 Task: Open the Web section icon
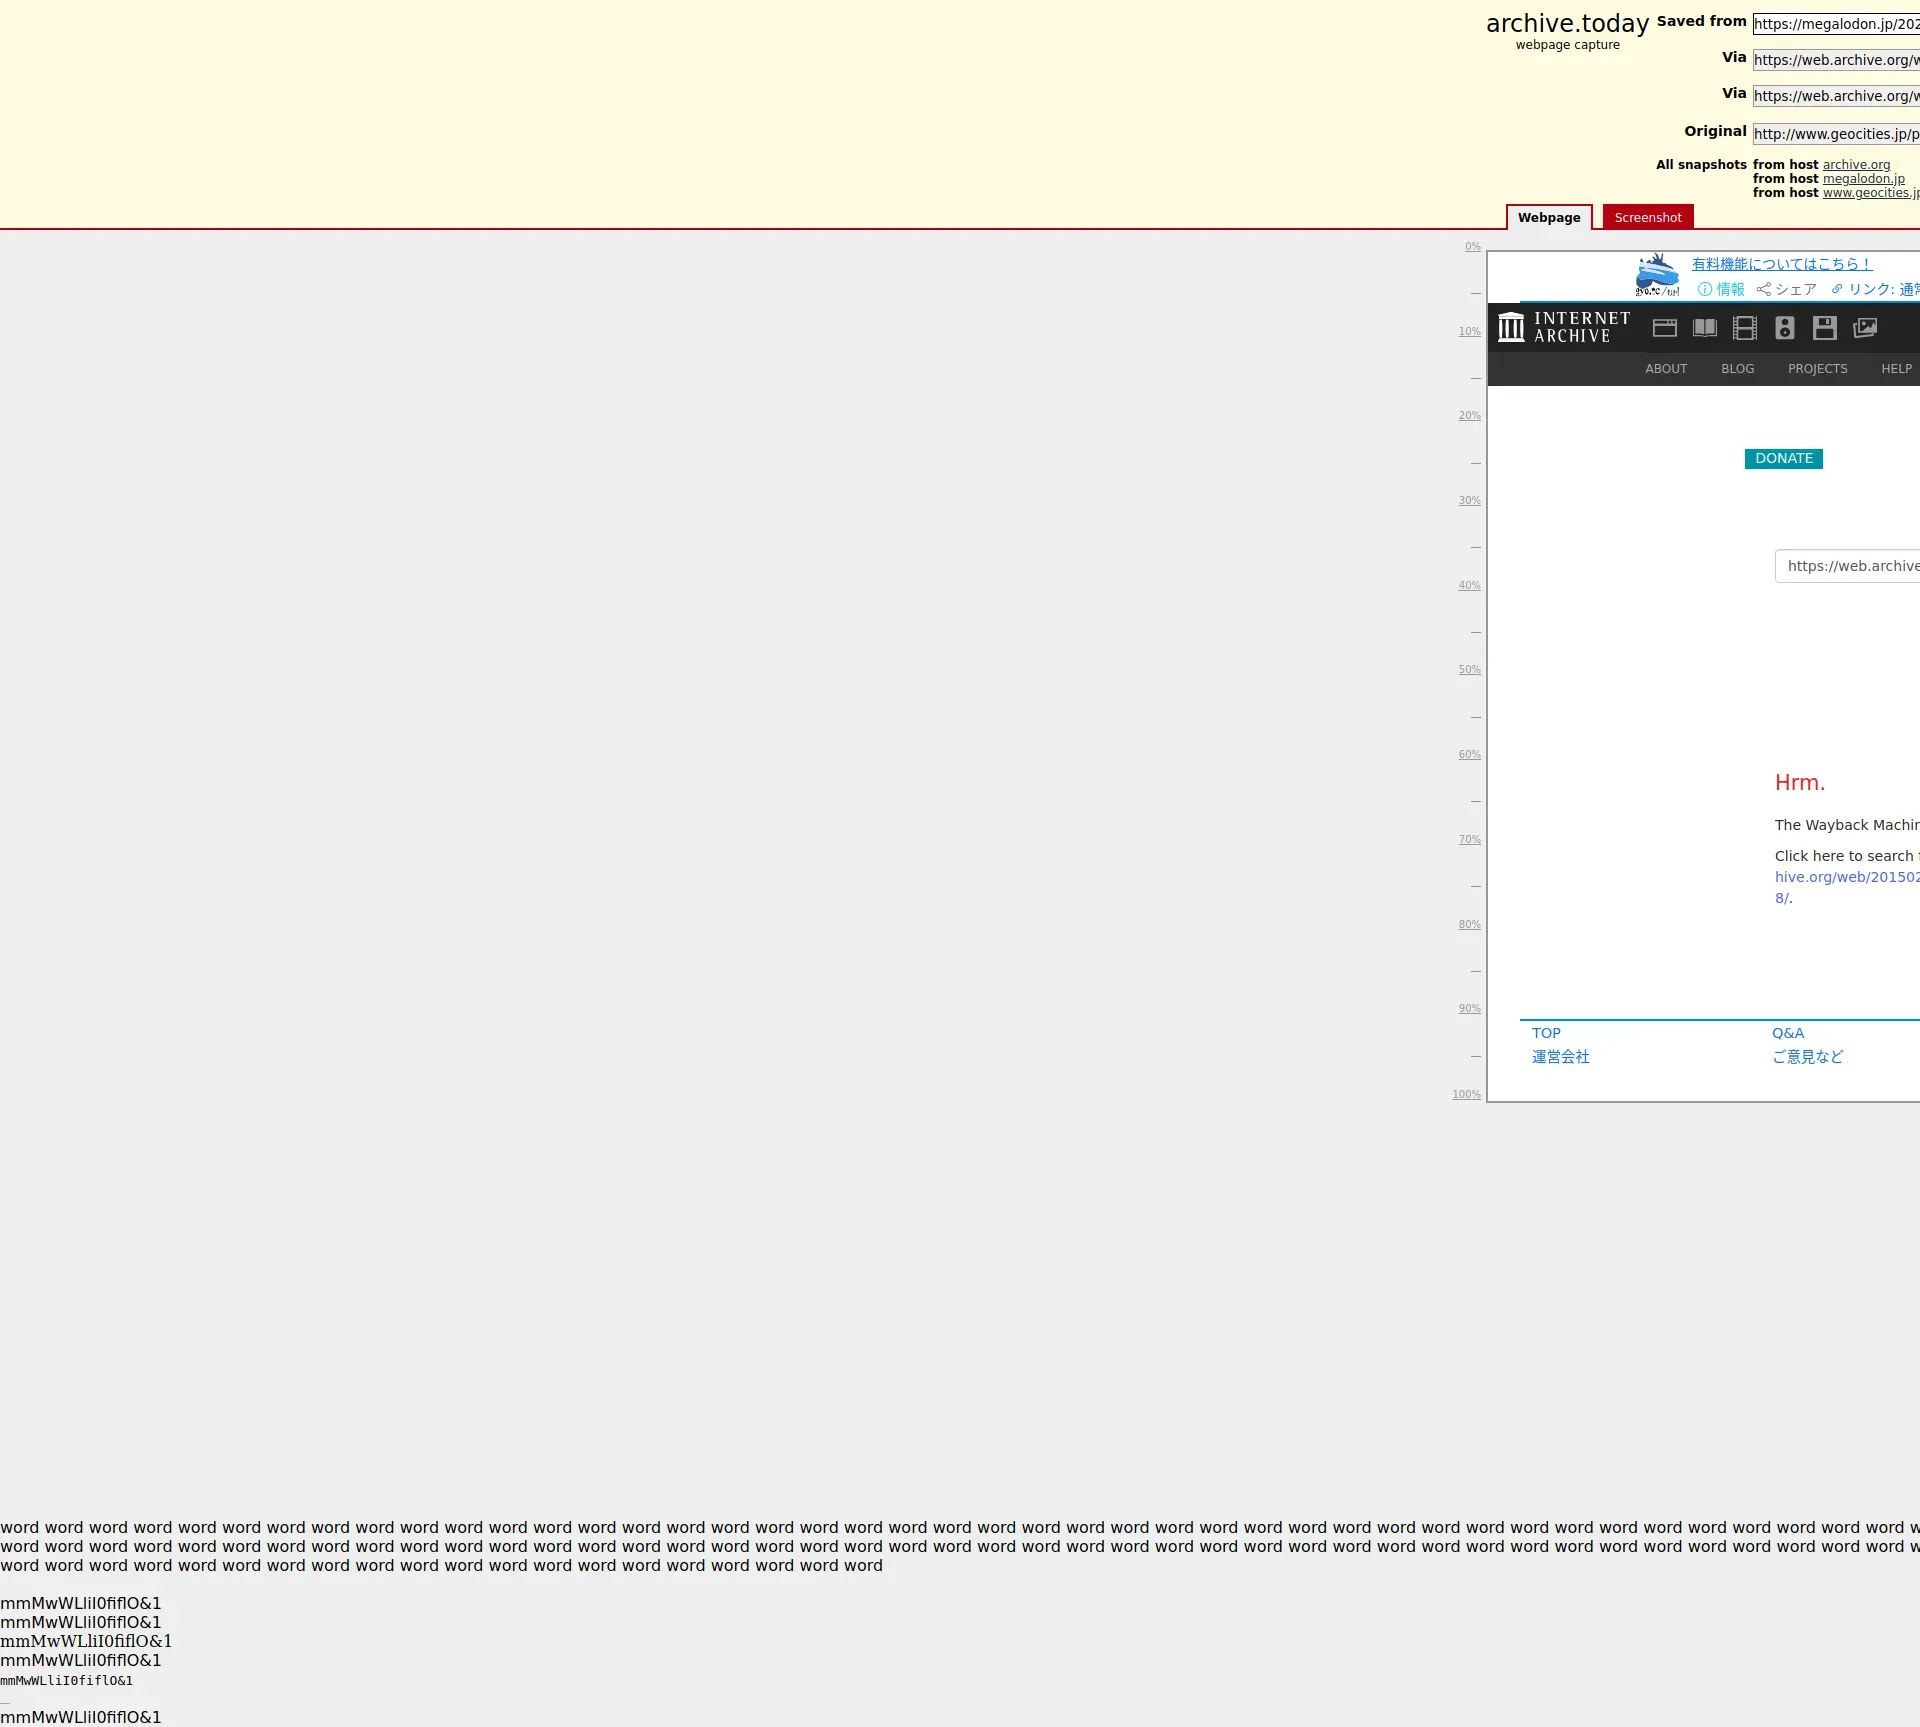pyautogui.click(x=1664, y=328)
